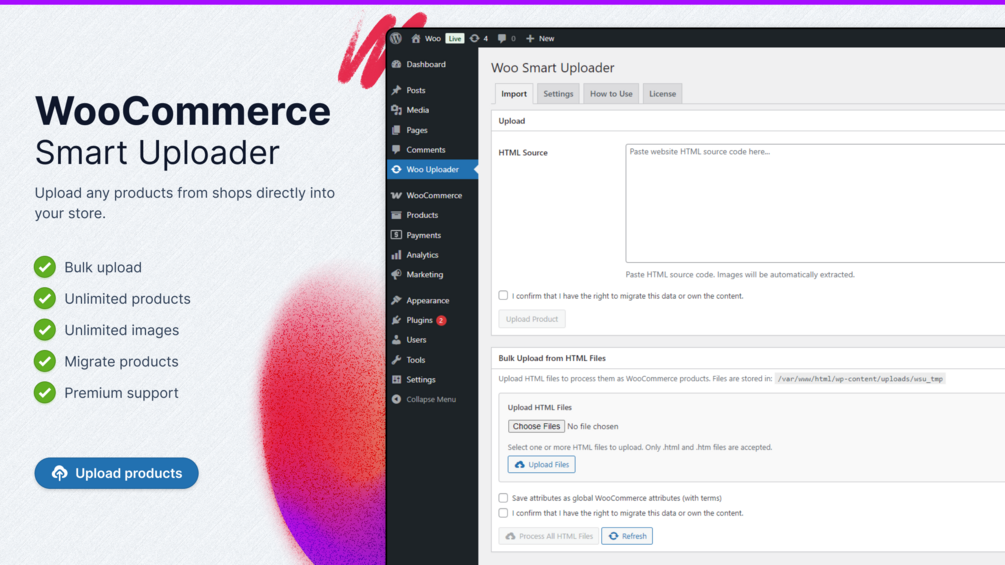
Task: Open the Users menu item
Action: (432, 340)
